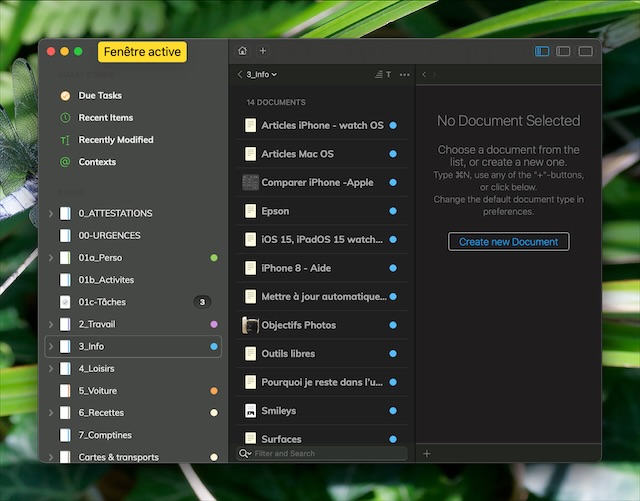Open Contexts in the sidebar
The image size is (640, 501).
pos(97,162)
